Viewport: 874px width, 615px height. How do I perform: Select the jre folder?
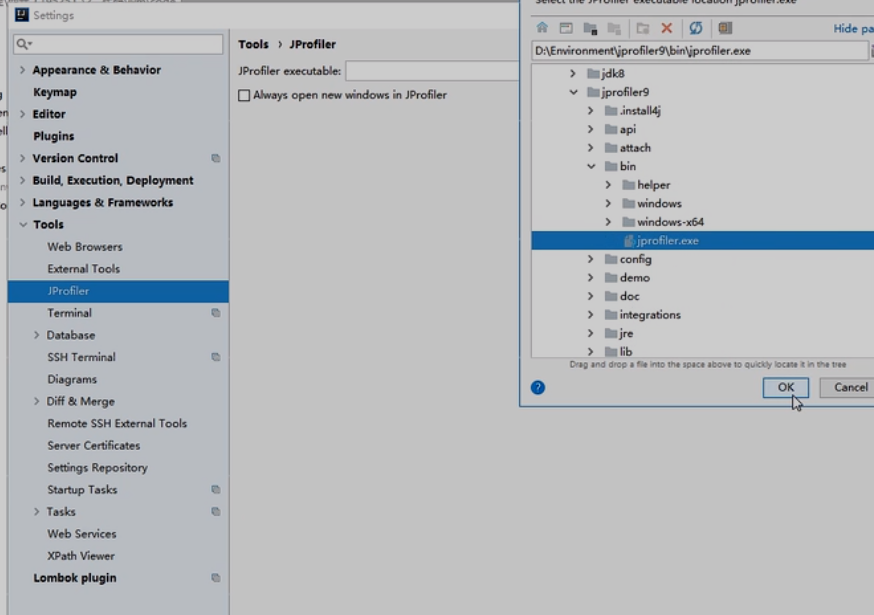point(626,333)
